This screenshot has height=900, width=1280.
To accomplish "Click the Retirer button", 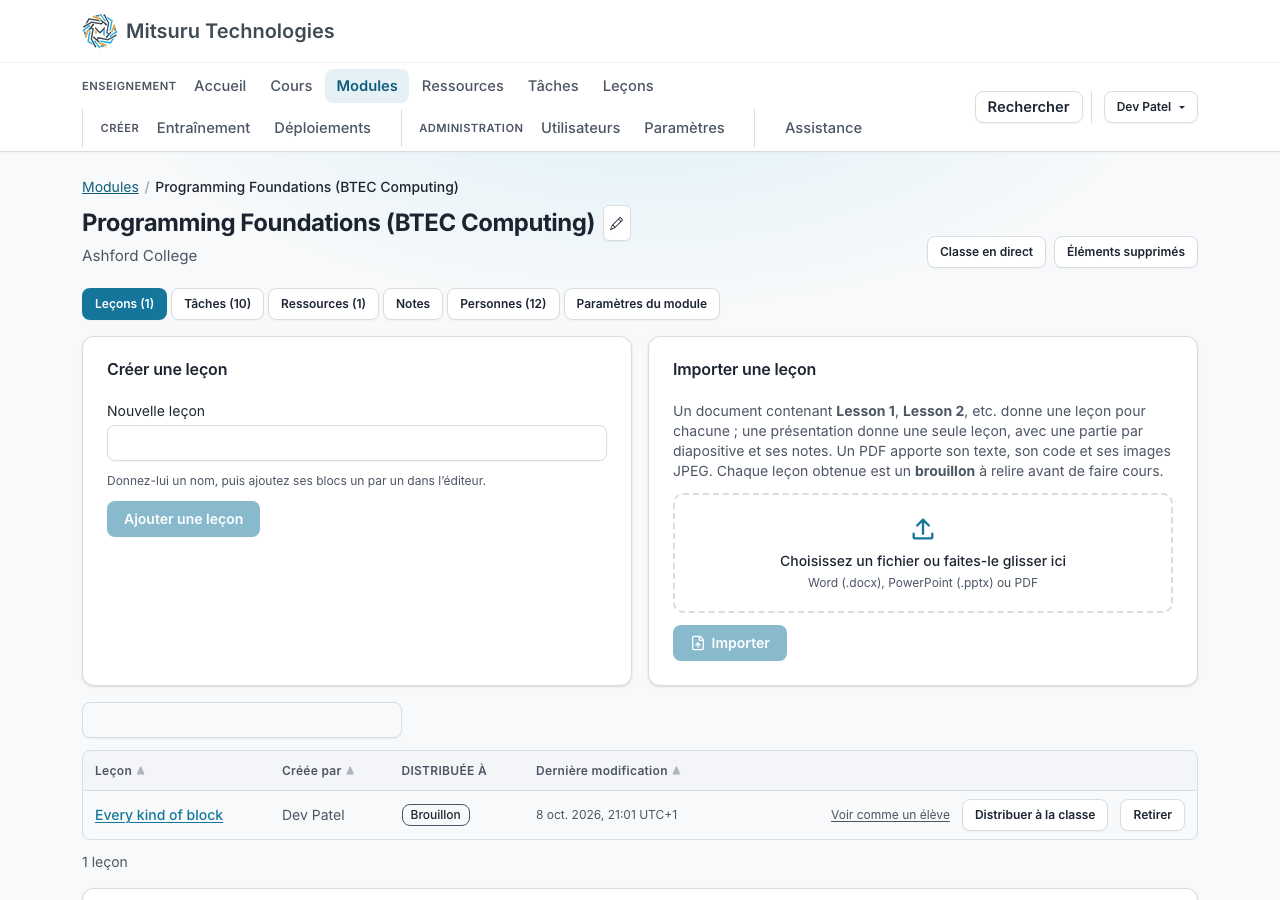I will pyautogui.click(x=1152, y=815).
